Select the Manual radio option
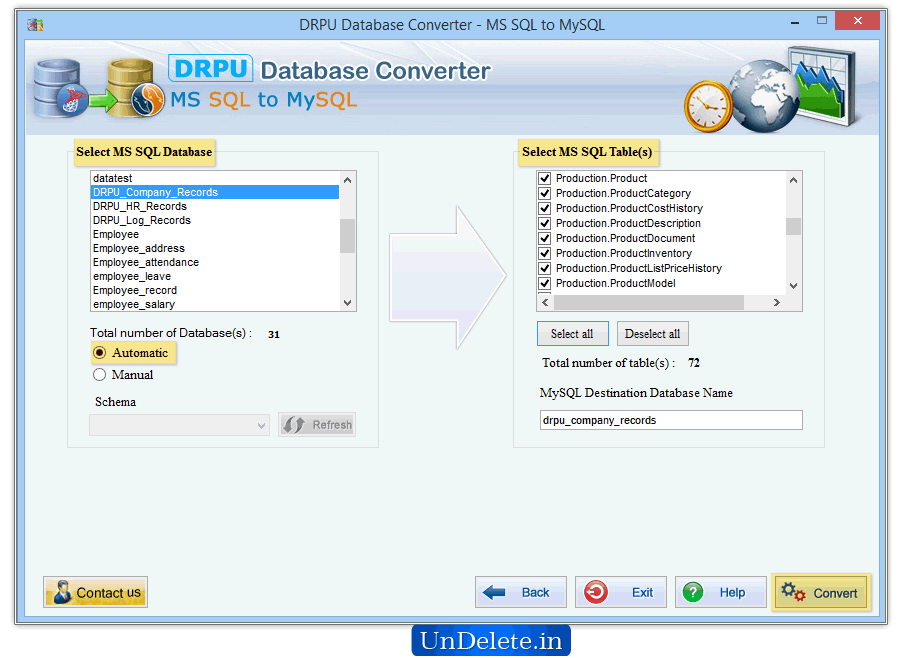 point(99,375)
